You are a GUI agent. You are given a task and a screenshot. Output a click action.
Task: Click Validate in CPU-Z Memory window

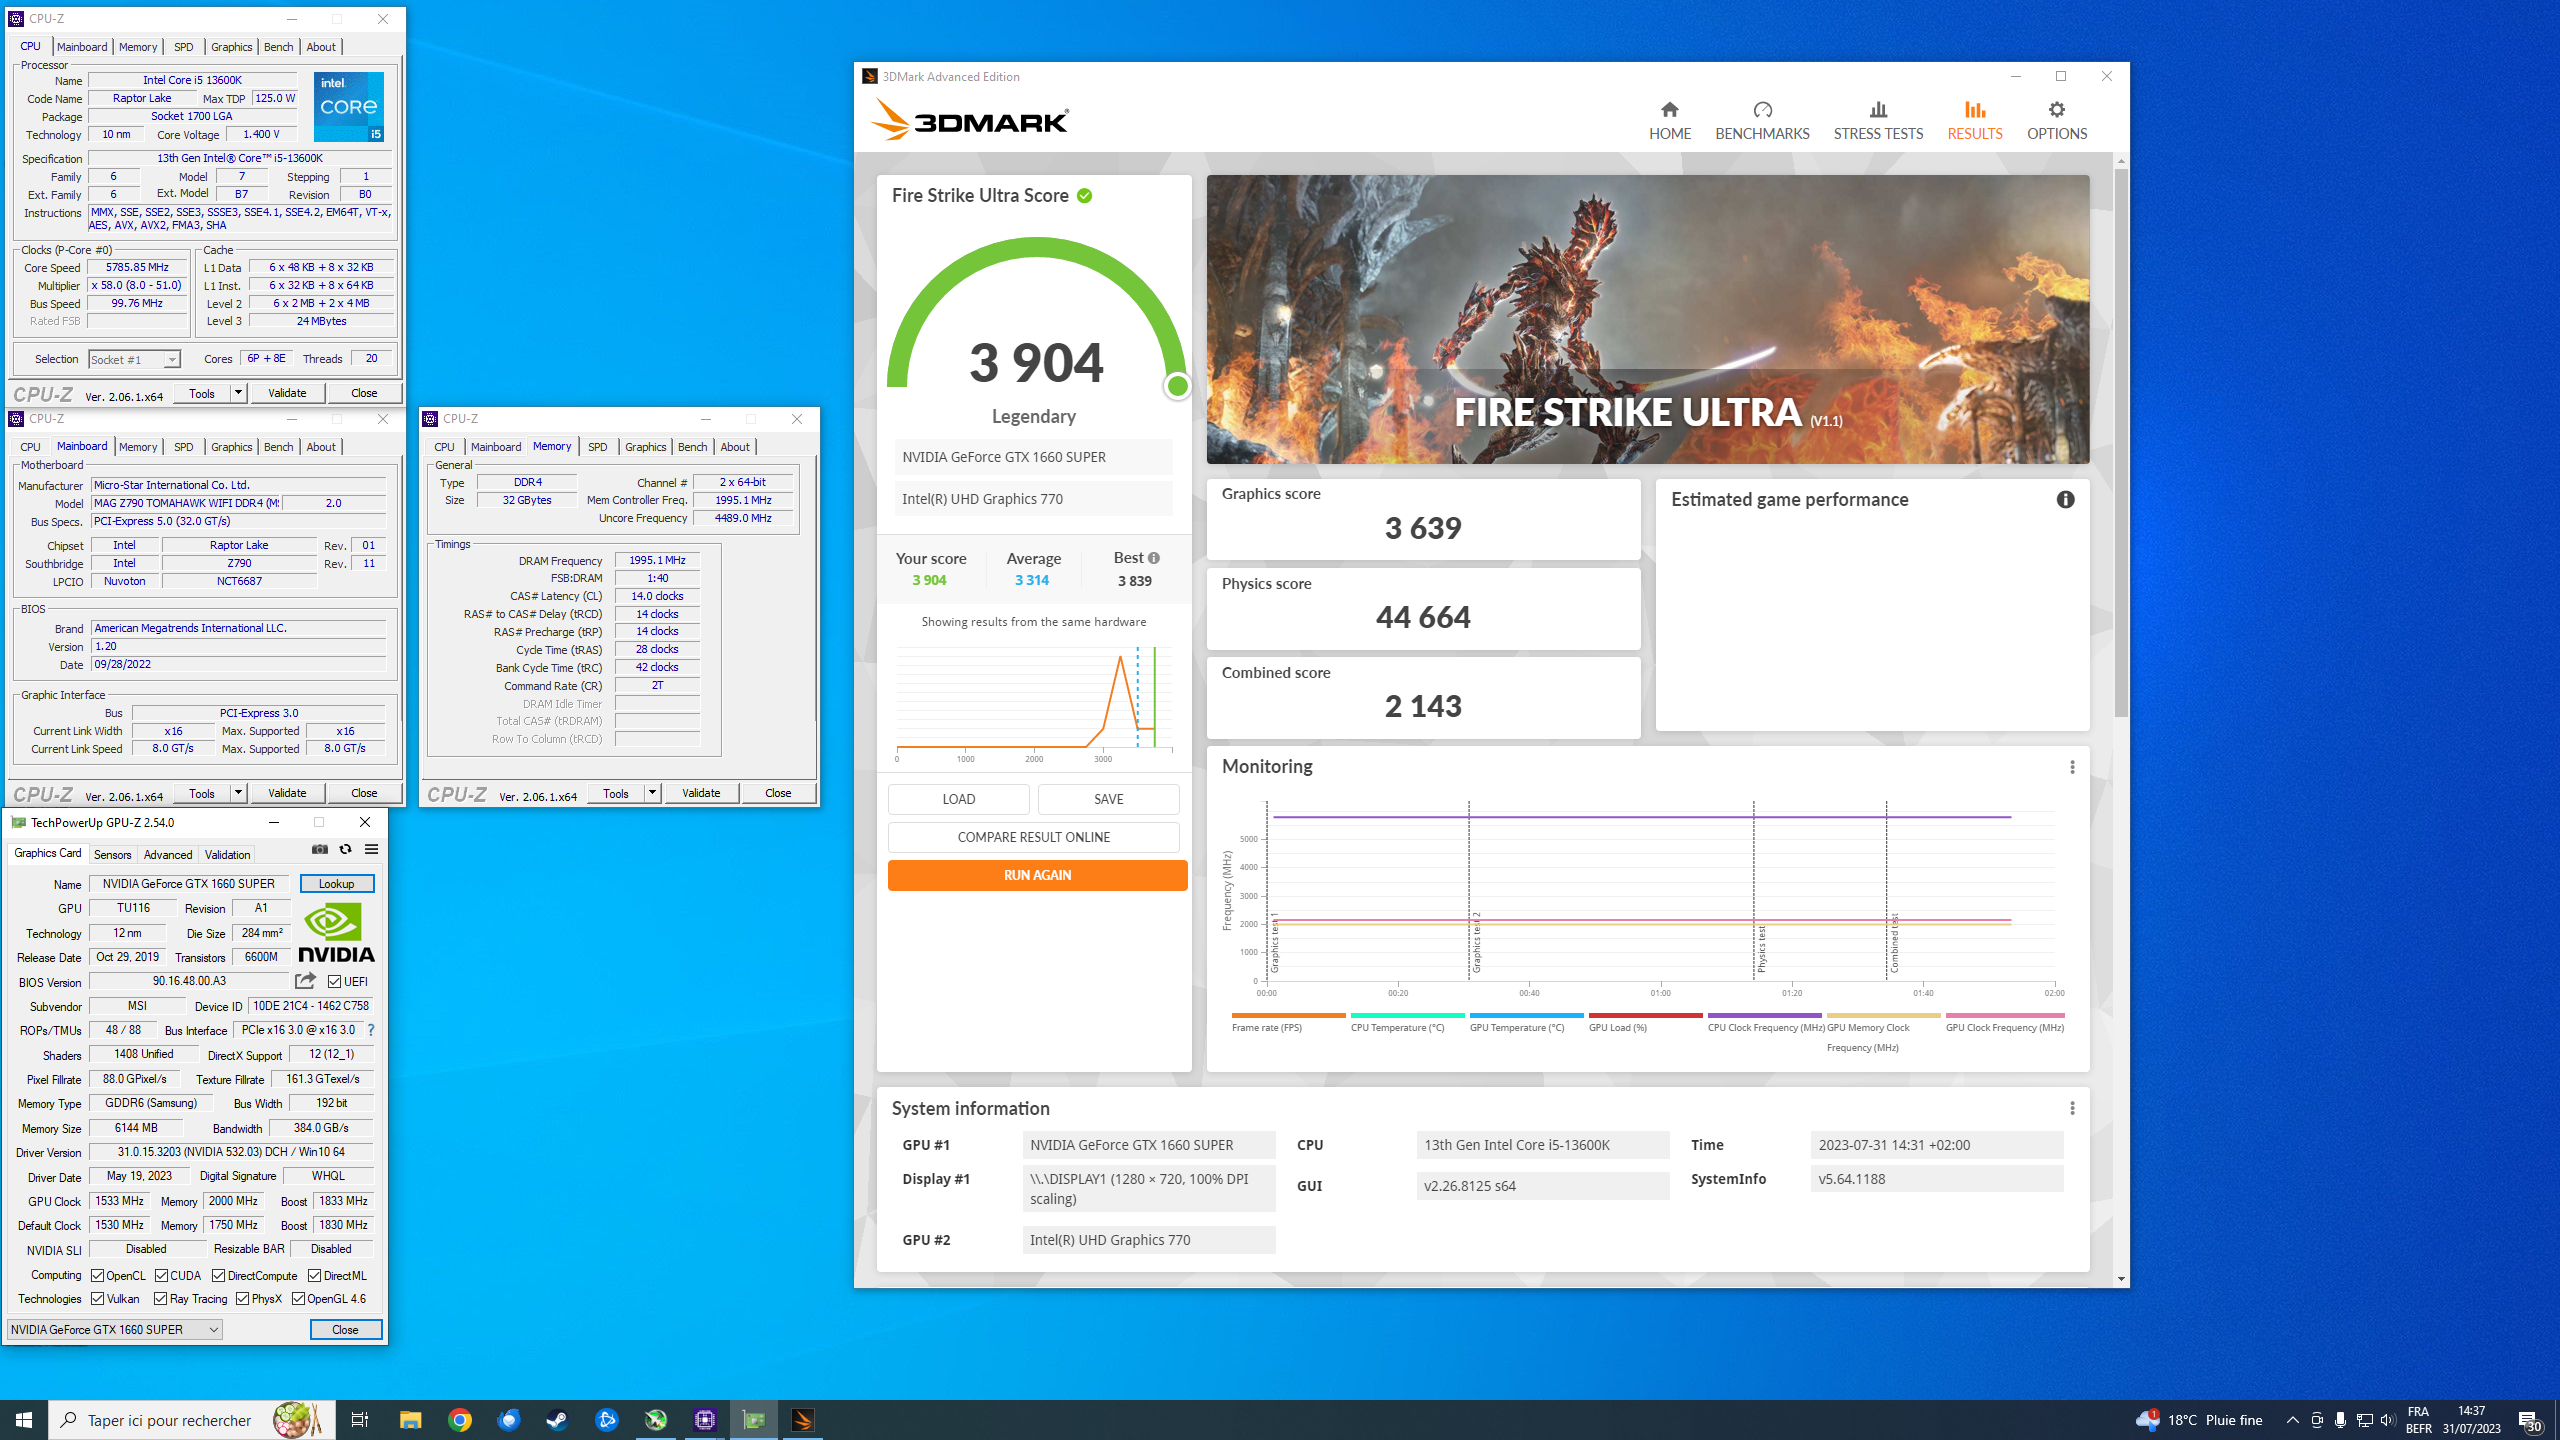click(x=701, y=793)
